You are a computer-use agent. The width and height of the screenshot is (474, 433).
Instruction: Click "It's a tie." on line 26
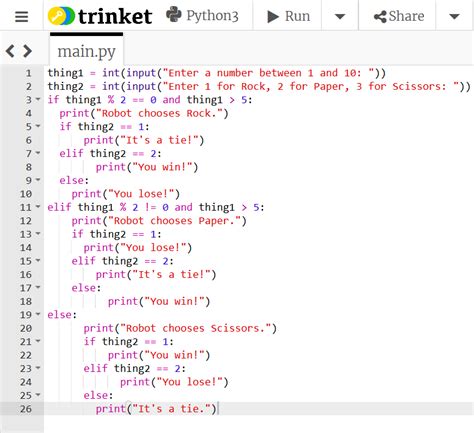[171, 409]
